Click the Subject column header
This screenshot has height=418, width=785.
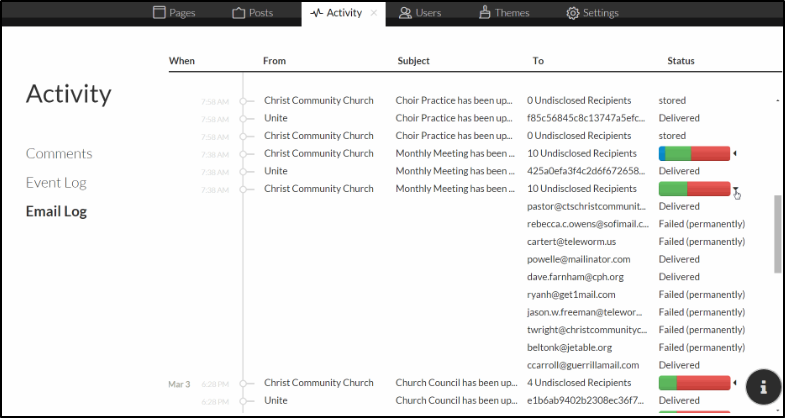413,61
